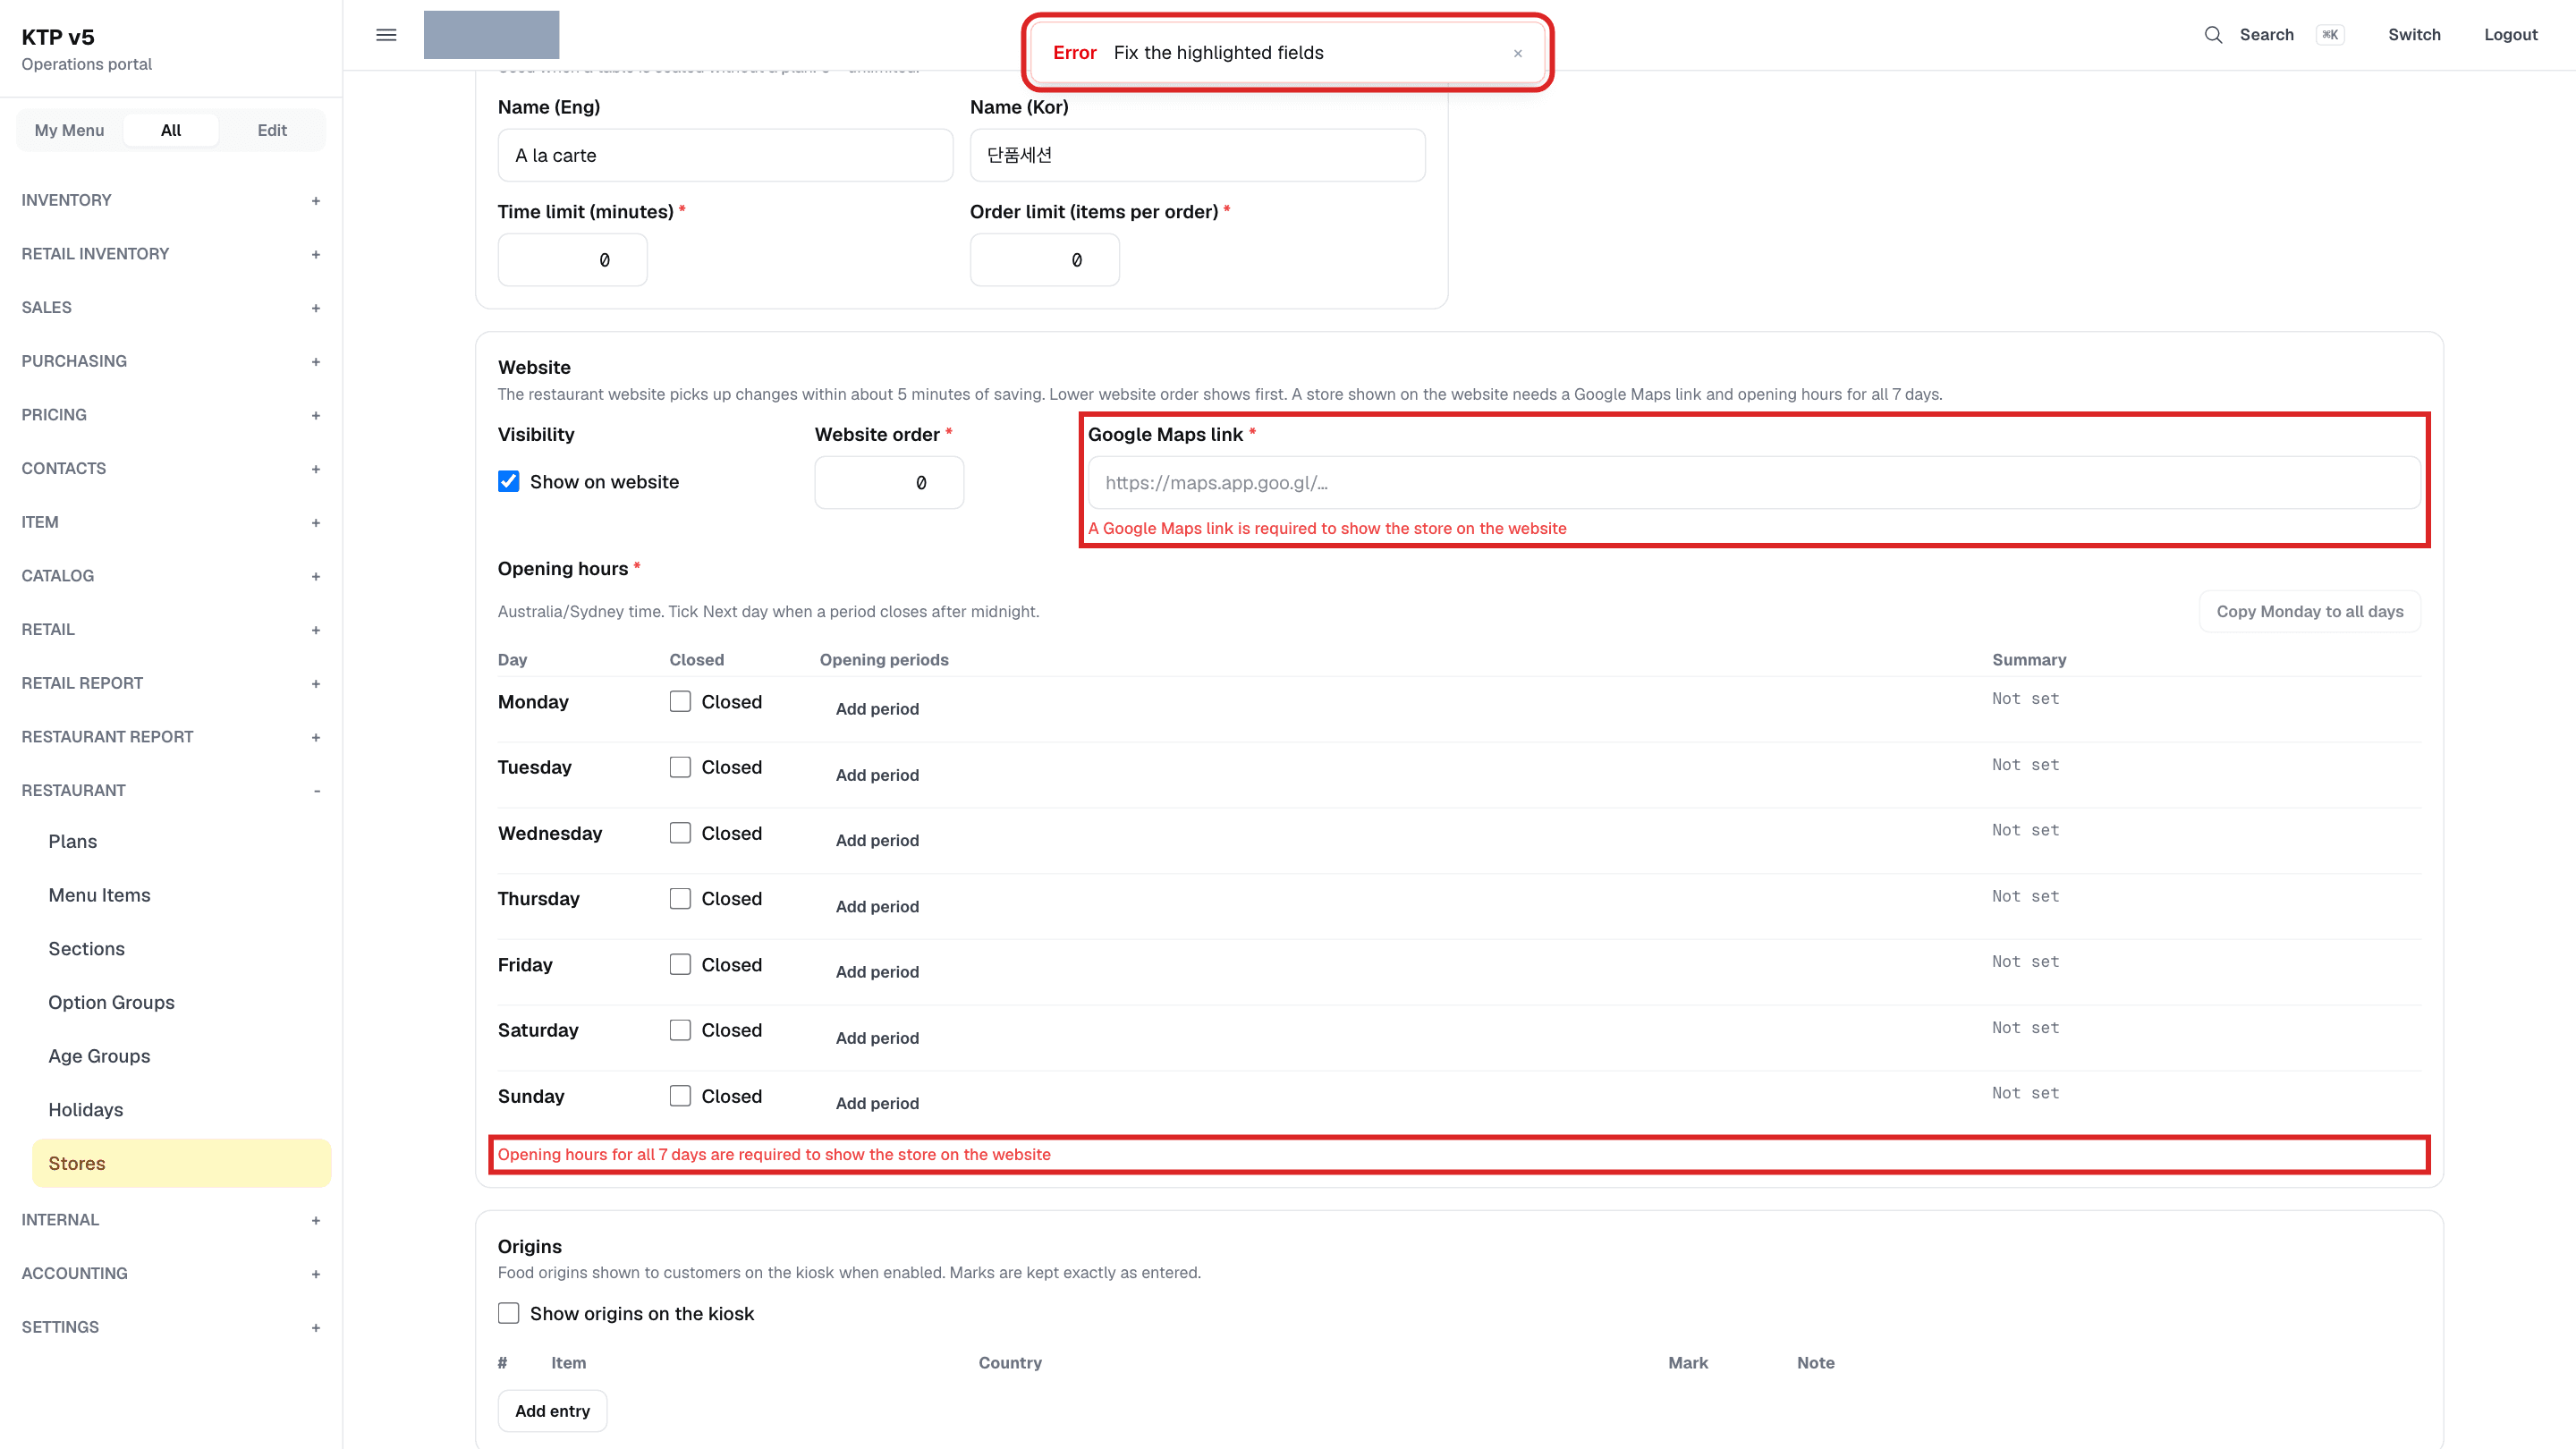Image resolution: width=2576 pixels, height=1449 pixels.
Task: Click the Name (Kor) field
Action: pos(1197,155)
